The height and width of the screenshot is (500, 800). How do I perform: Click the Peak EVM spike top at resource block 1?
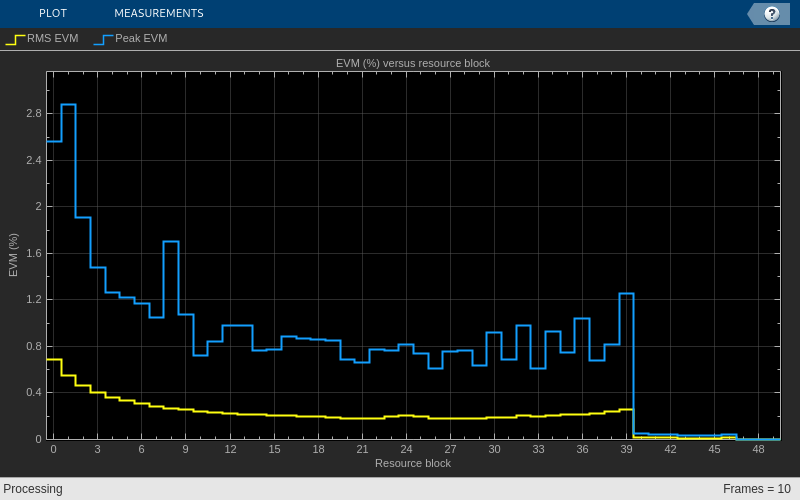68,105
